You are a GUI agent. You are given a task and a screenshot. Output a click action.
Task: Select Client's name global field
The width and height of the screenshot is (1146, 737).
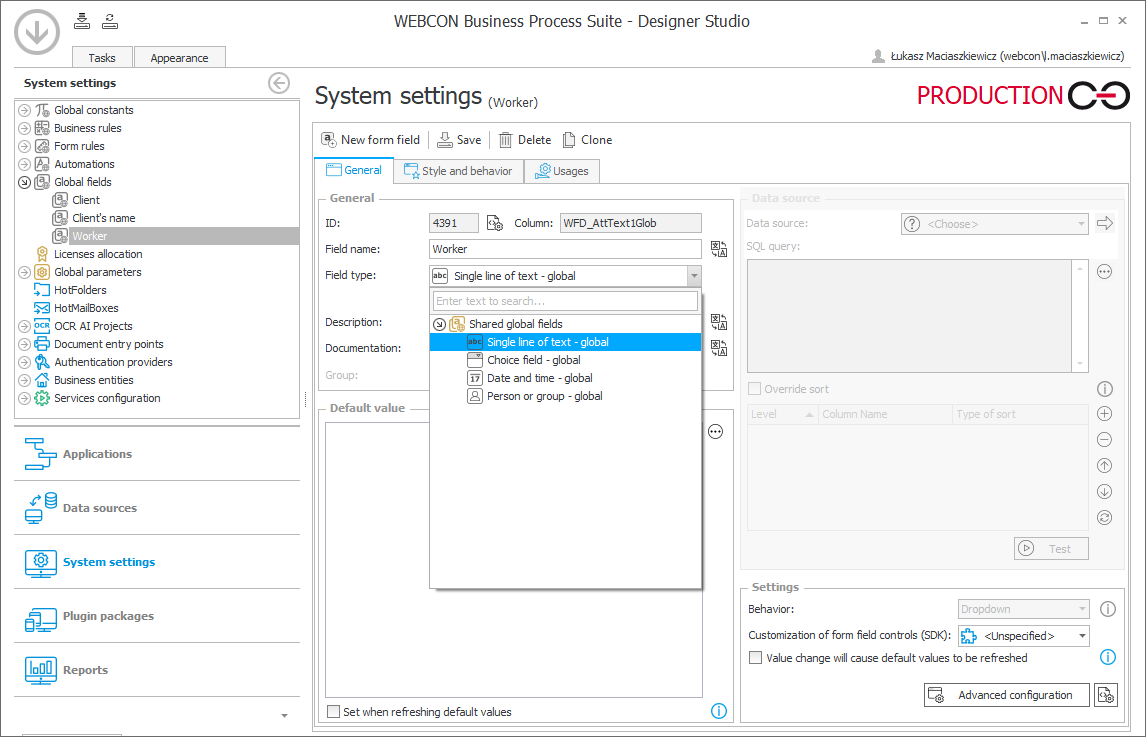[x=103, y=218]
